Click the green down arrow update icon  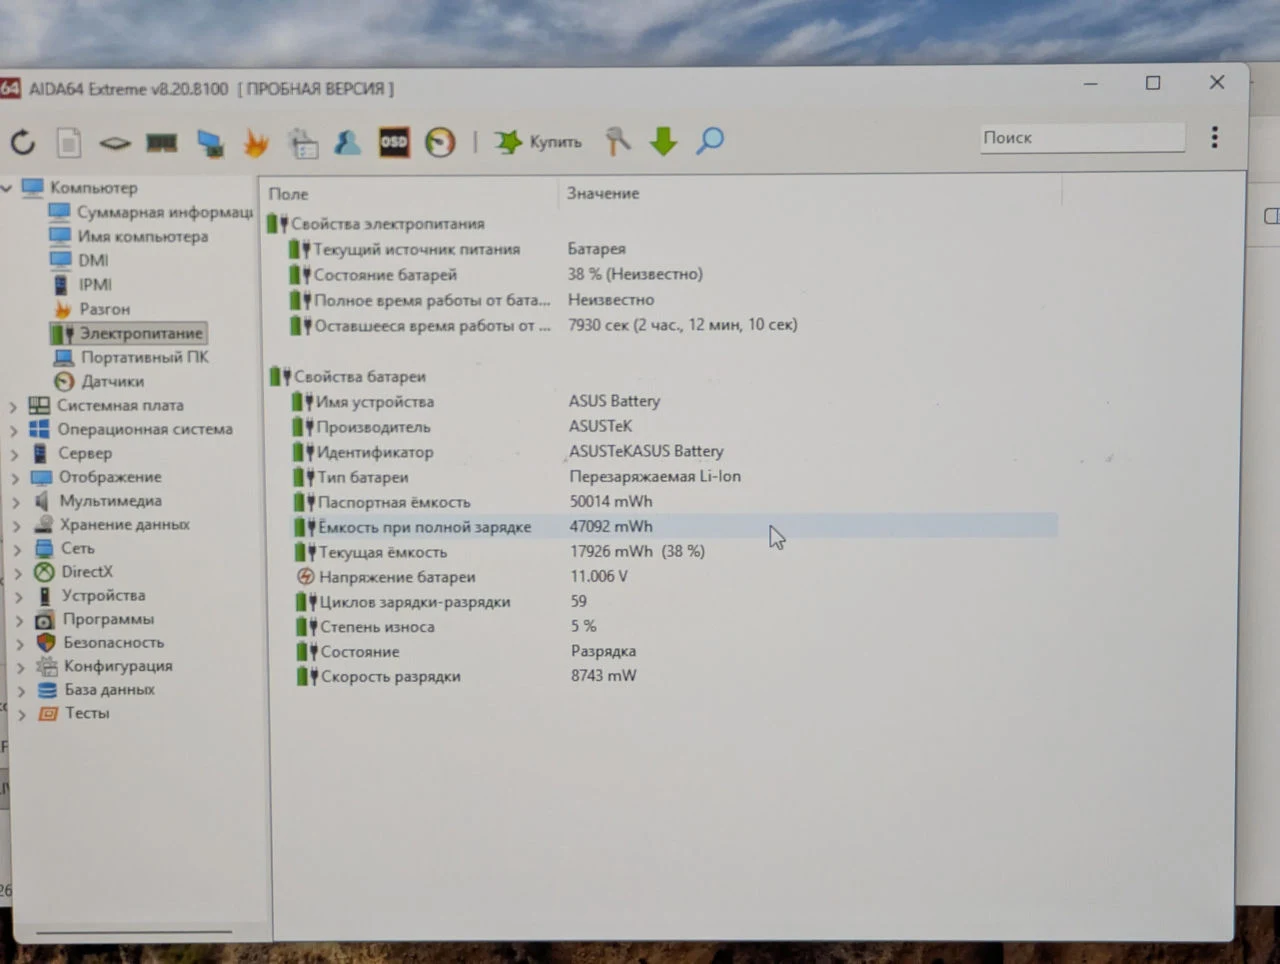pyautogui.click(x=663, y=141)
